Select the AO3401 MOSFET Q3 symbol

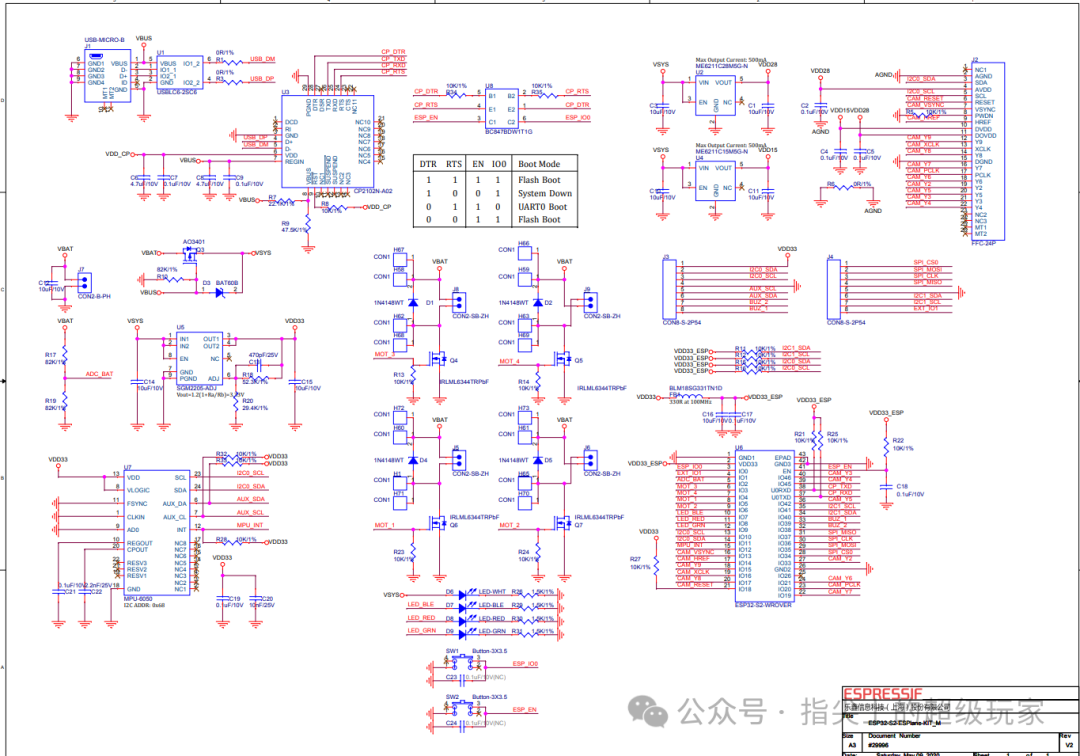193,255
